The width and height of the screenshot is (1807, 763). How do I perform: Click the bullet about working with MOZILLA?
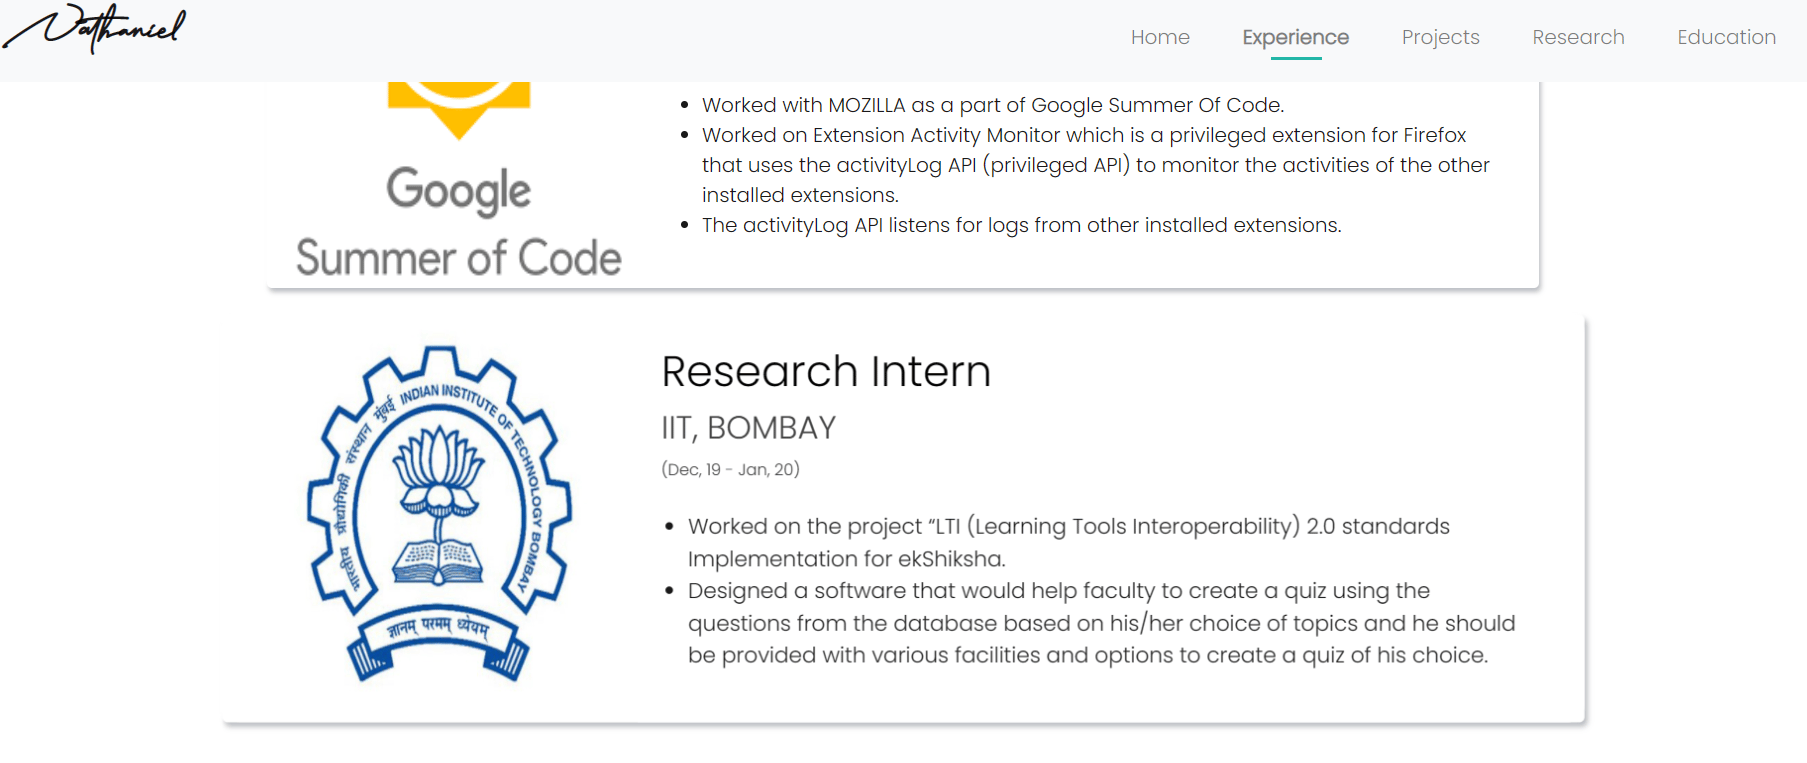[993, 105]
